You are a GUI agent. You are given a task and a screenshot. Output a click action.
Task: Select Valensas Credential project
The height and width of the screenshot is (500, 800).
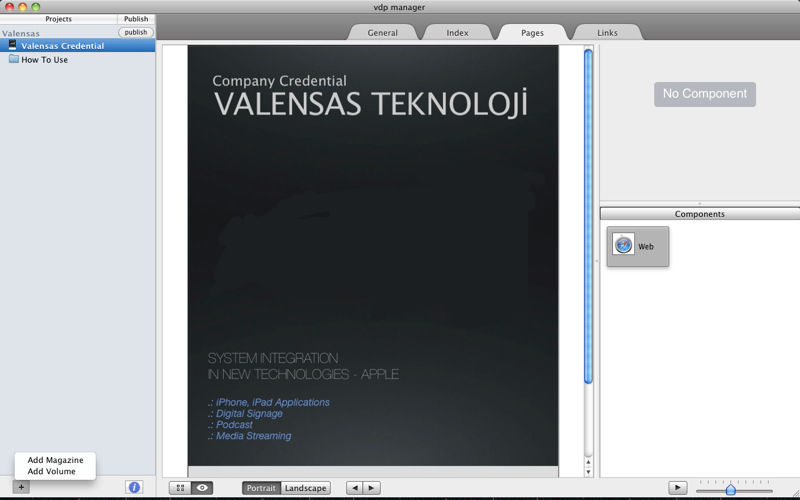[x=78, y=45]
